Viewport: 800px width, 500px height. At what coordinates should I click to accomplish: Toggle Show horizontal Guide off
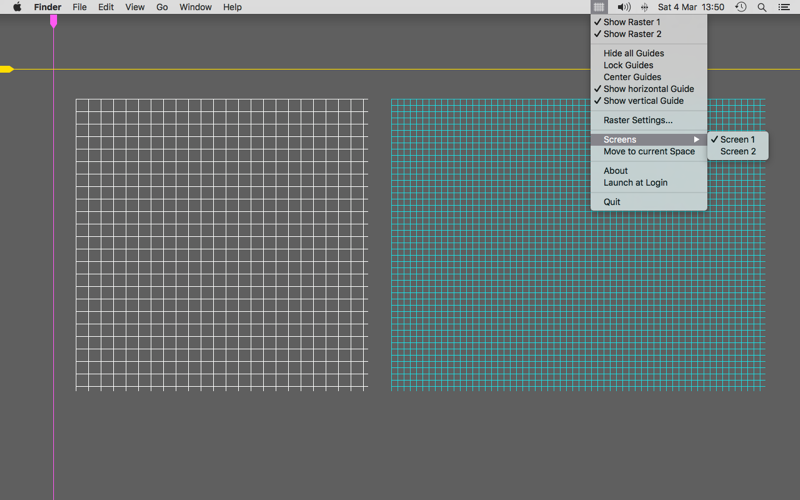click(x=649, y=89)
